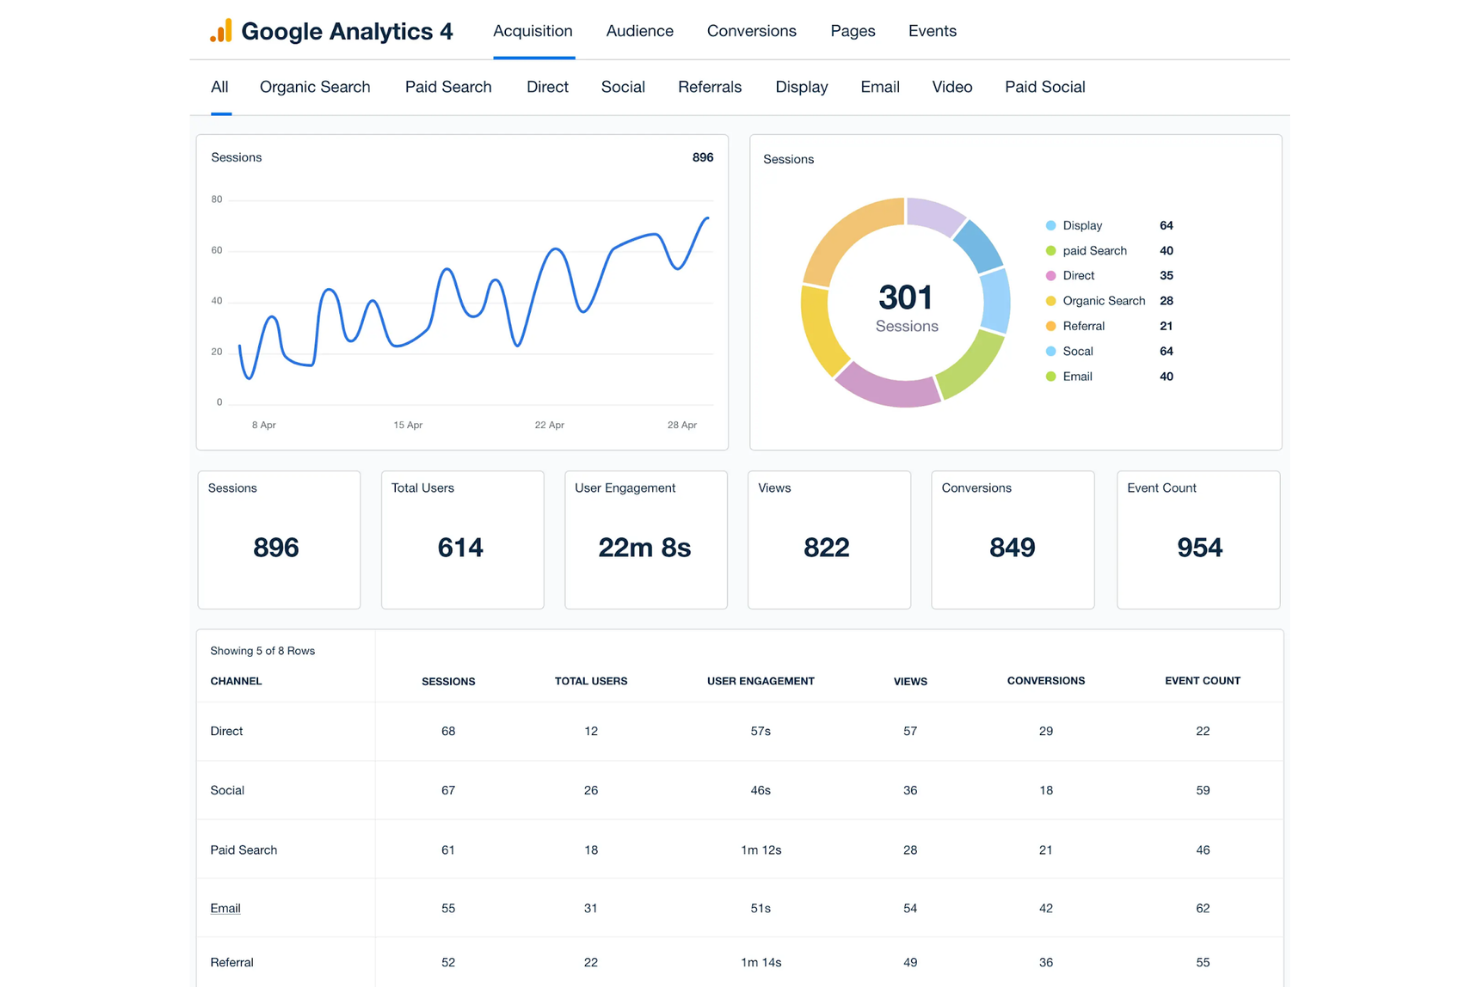1480x987 pixels.
Task: Click the Conversions 849 card
Action: click(x=1013, y=540)
